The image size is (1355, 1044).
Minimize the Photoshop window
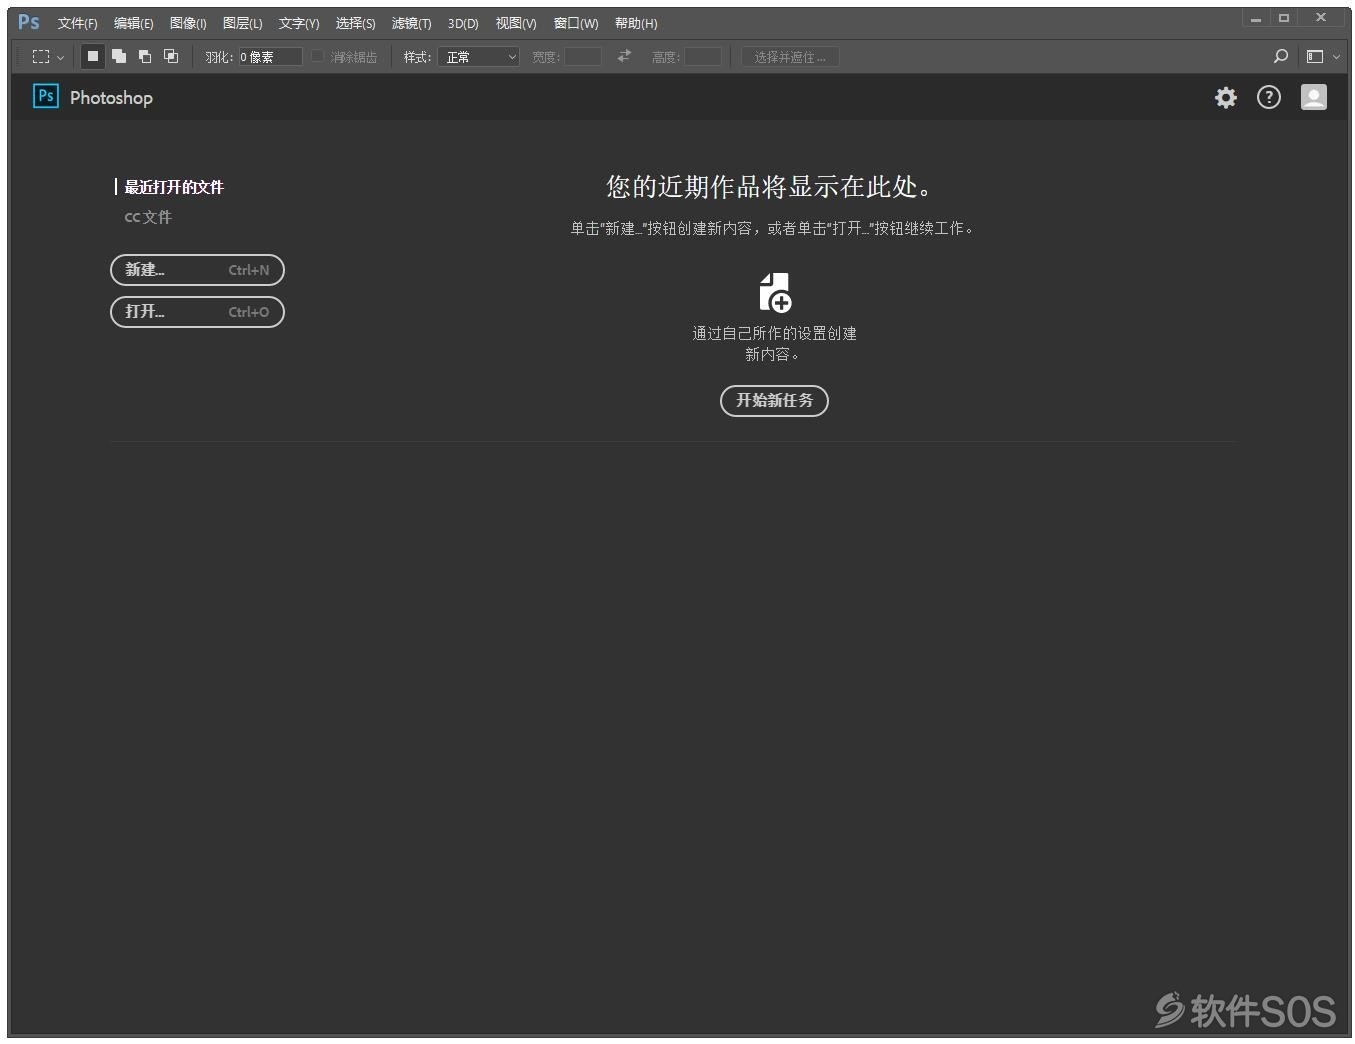[1255, 18]
